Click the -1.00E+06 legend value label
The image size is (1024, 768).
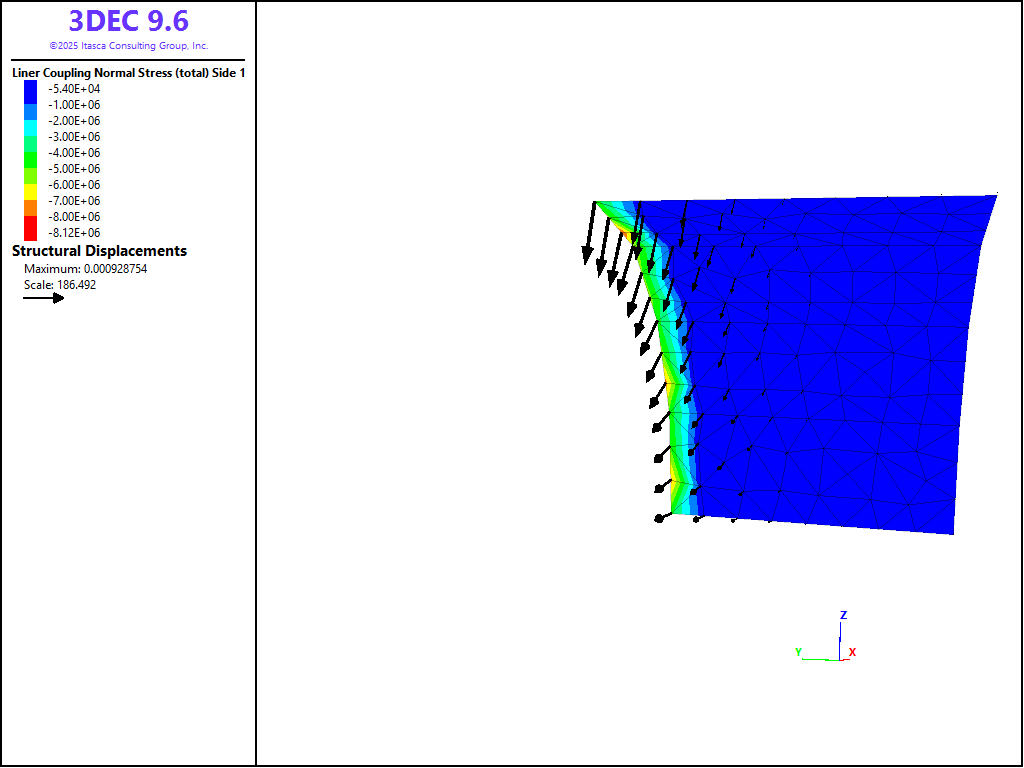[x=74, y=105]
